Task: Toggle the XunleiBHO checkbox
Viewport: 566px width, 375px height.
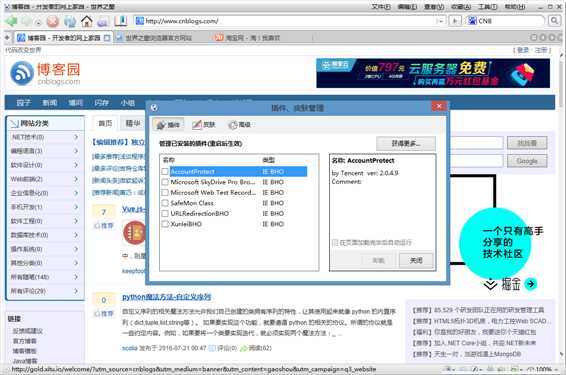Action: tap(165, 224)
